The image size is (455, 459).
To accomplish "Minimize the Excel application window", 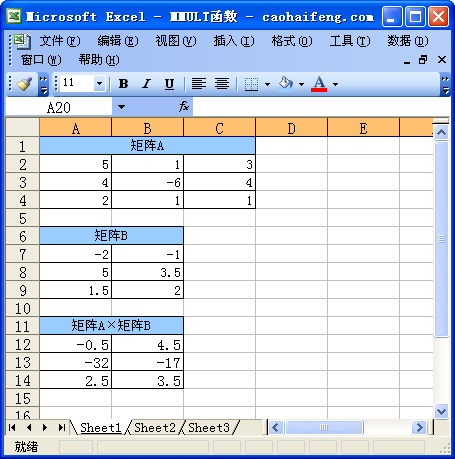I will (x=392, y=16).
